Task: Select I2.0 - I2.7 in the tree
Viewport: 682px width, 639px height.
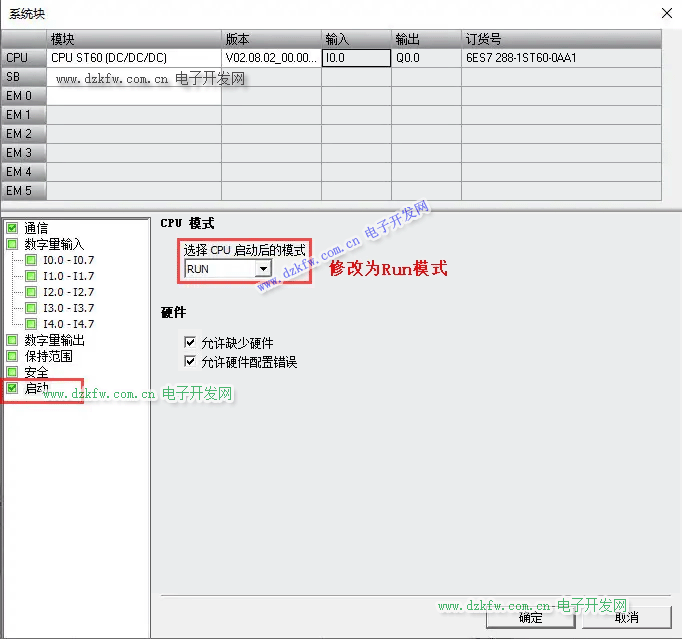Action: pos(68,292)
